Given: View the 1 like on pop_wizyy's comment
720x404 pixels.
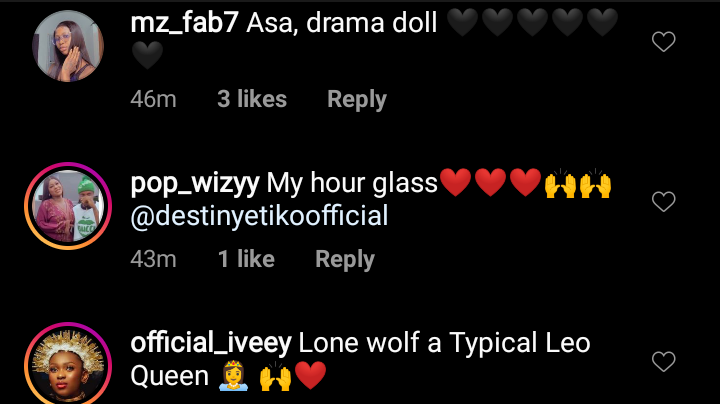Looking at the screenshot, I should 246,259.
